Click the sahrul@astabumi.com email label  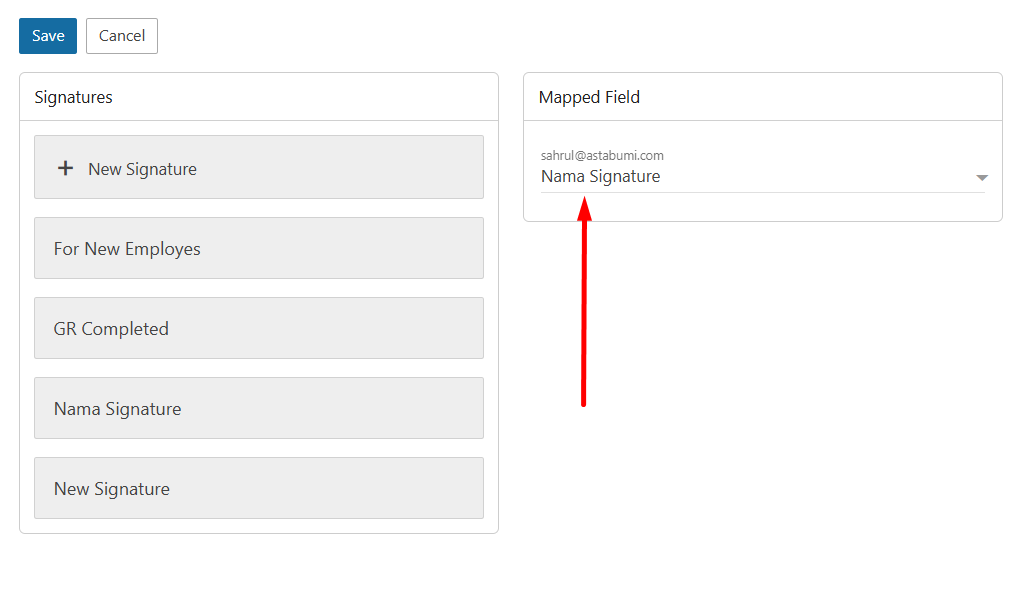tap(602, 155)
